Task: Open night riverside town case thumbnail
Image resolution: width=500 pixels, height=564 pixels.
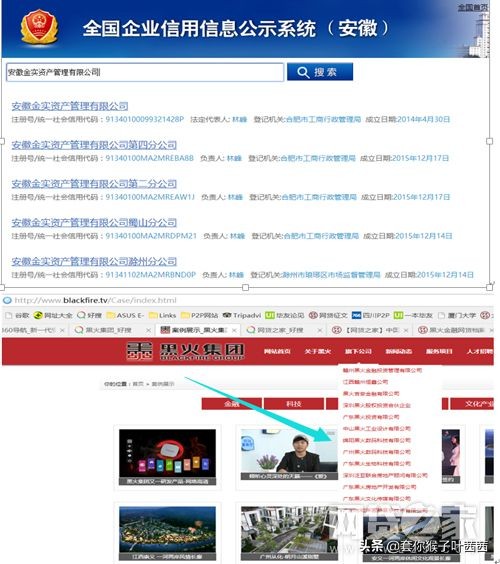Action: [168, 533]
